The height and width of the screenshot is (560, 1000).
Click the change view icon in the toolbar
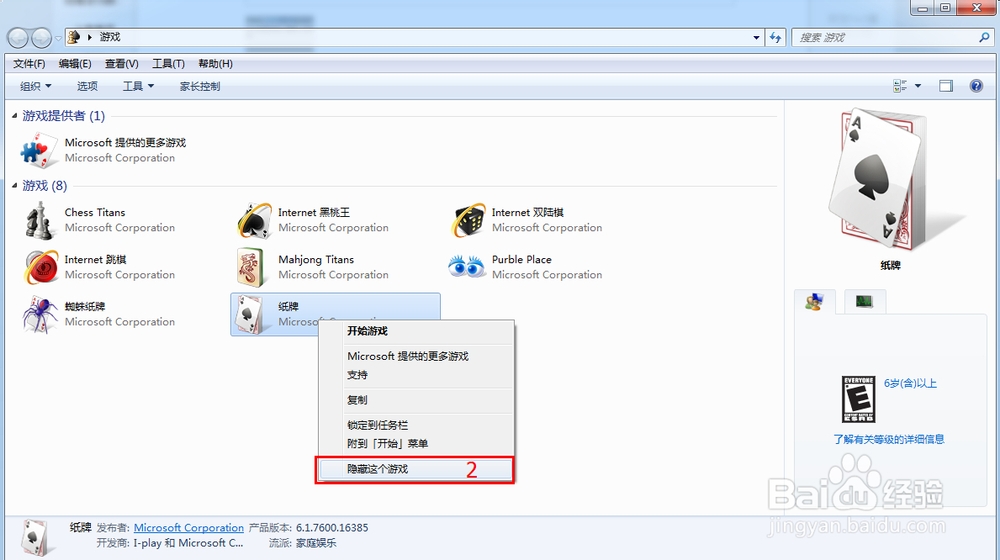900,86
